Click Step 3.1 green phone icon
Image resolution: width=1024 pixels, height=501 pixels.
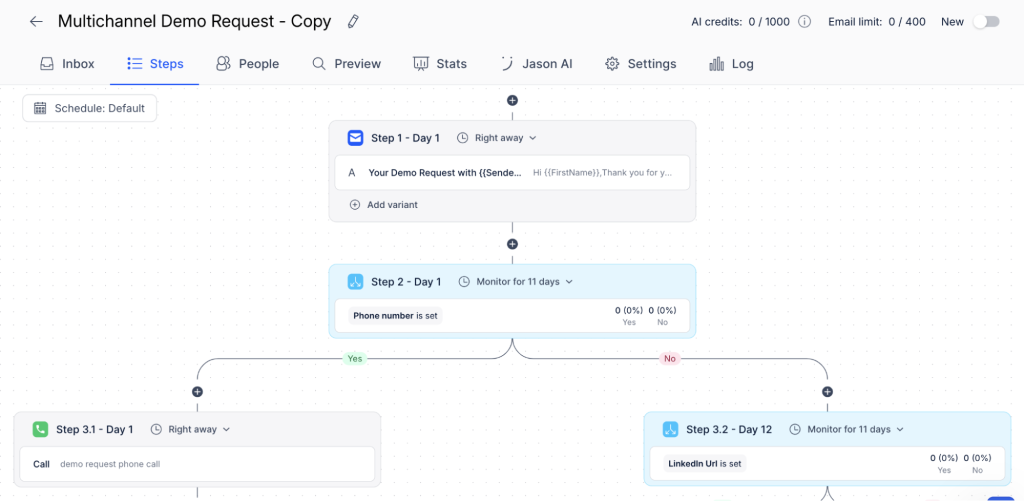click(40, 429)
